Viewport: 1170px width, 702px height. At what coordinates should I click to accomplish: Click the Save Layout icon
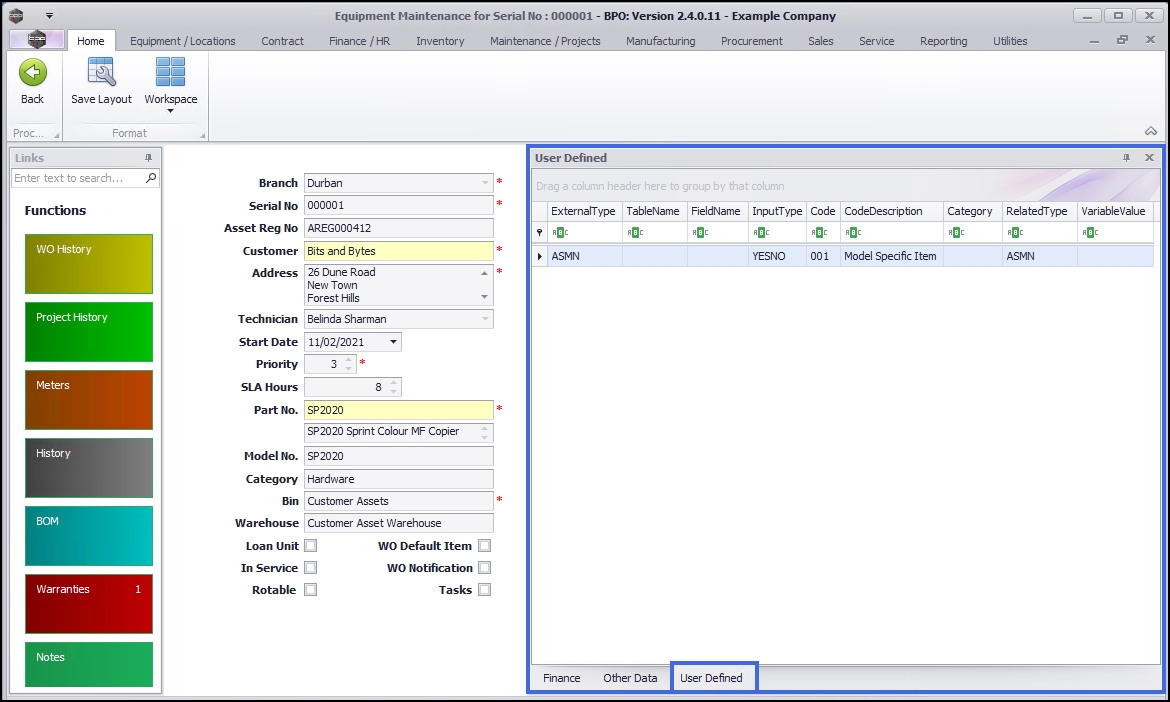click(101, 73)
